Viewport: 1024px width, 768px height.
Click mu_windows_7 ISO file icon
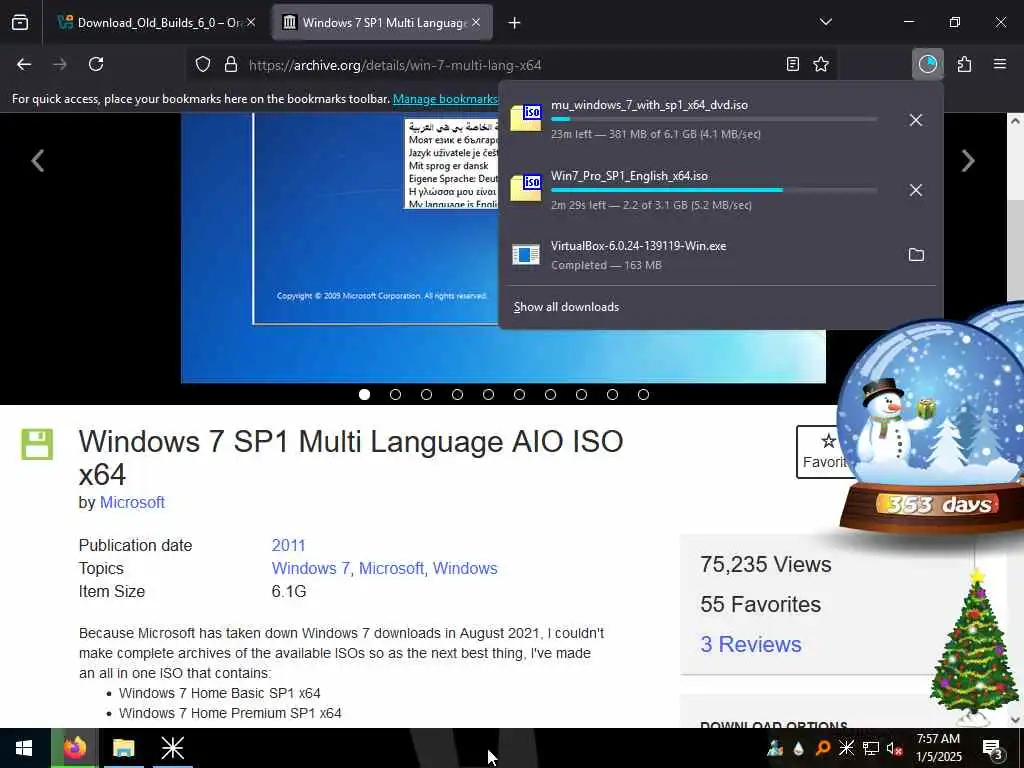pos(526,118)
